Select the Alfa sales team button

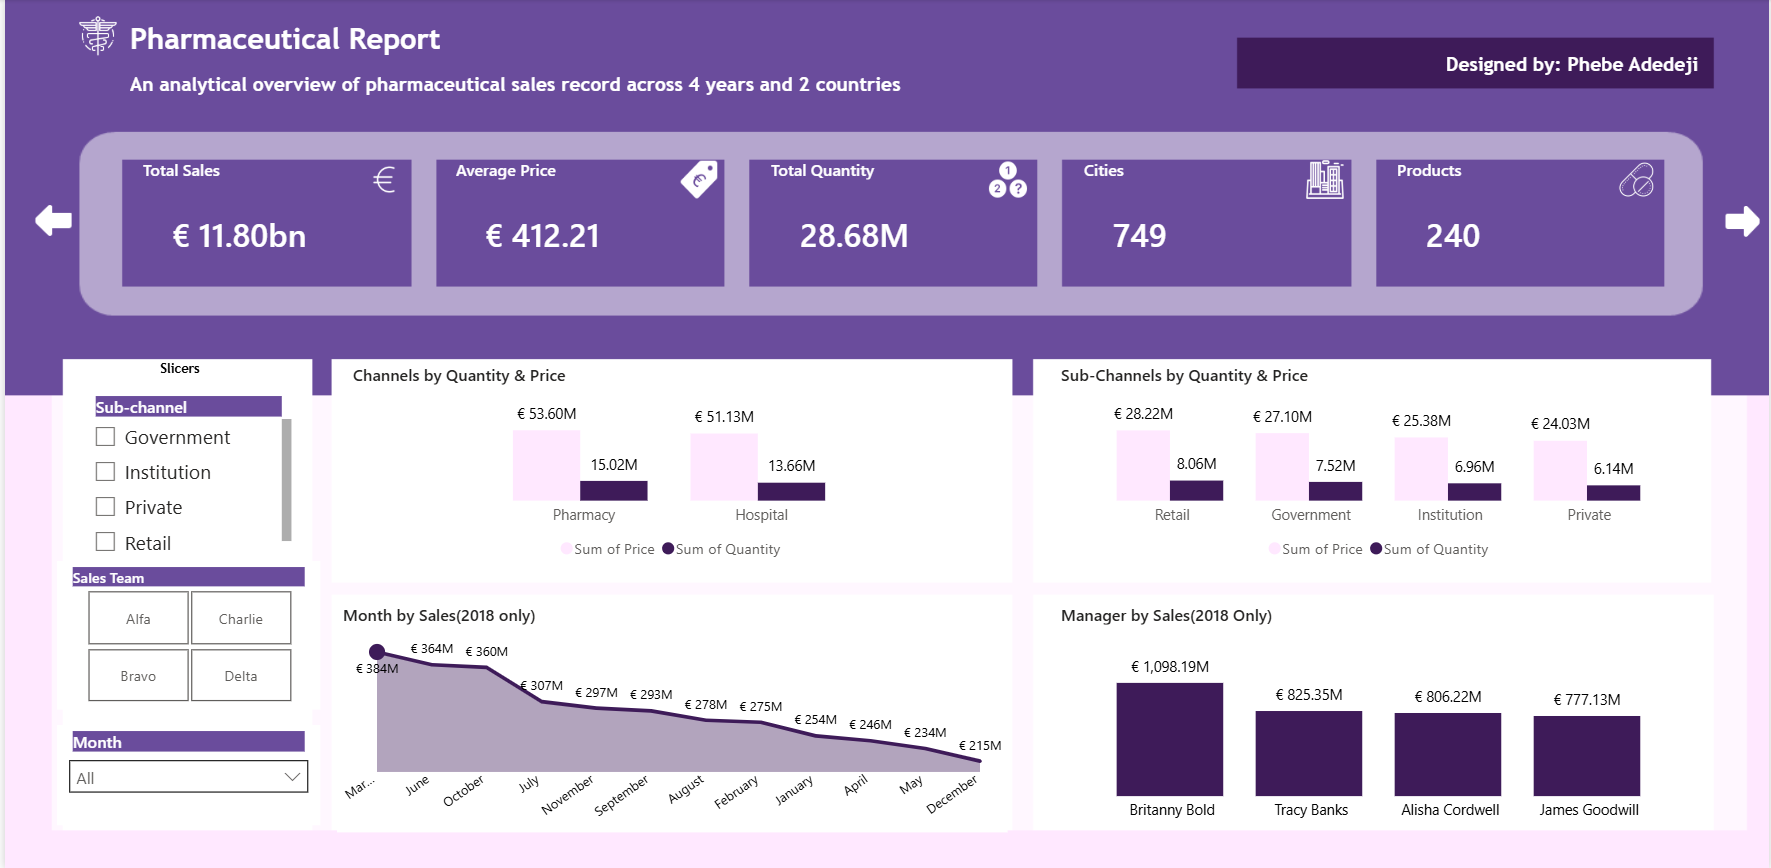click(138, 619)
